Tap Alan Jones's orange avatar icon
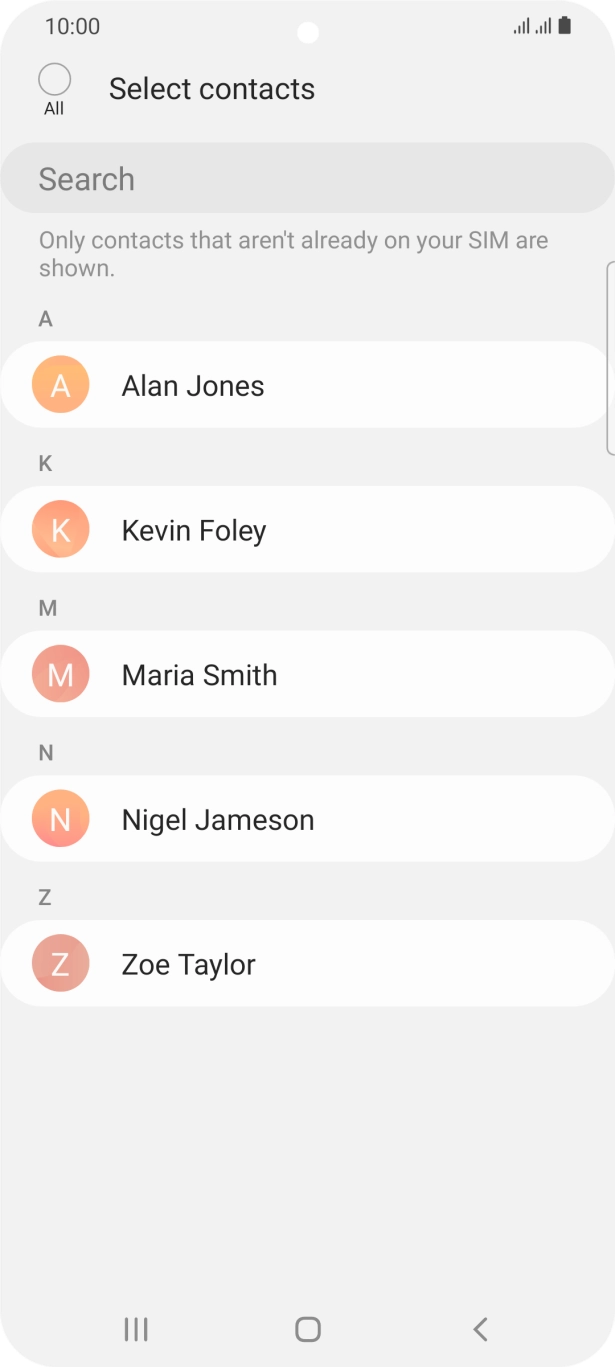This screenshot has height=1367, width=615. [60, 385]
